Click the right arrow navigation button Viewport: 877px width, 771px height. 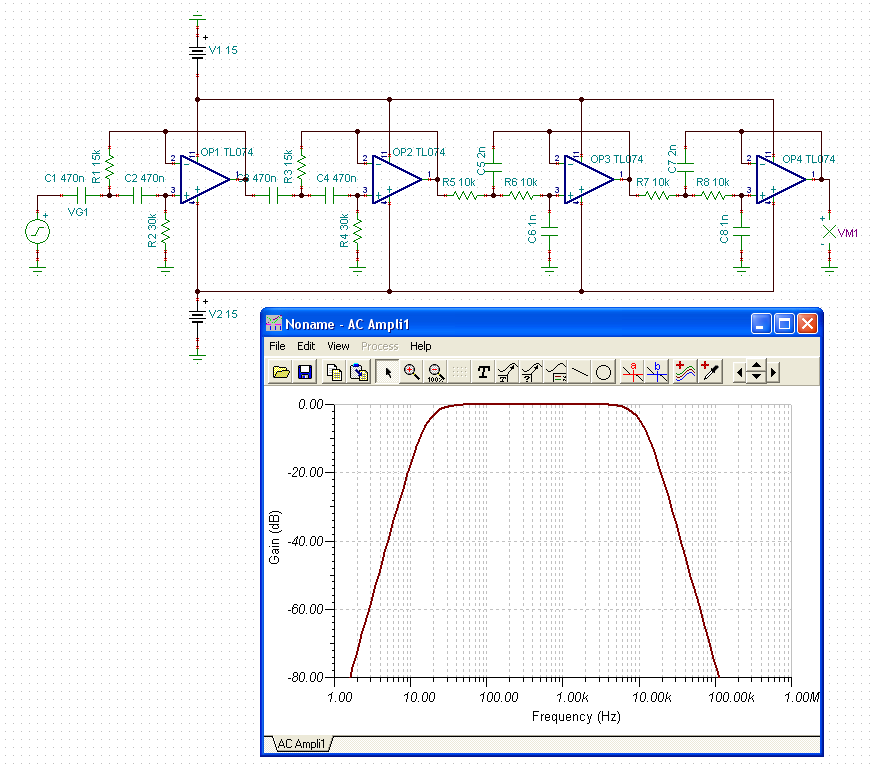(774, 372)
